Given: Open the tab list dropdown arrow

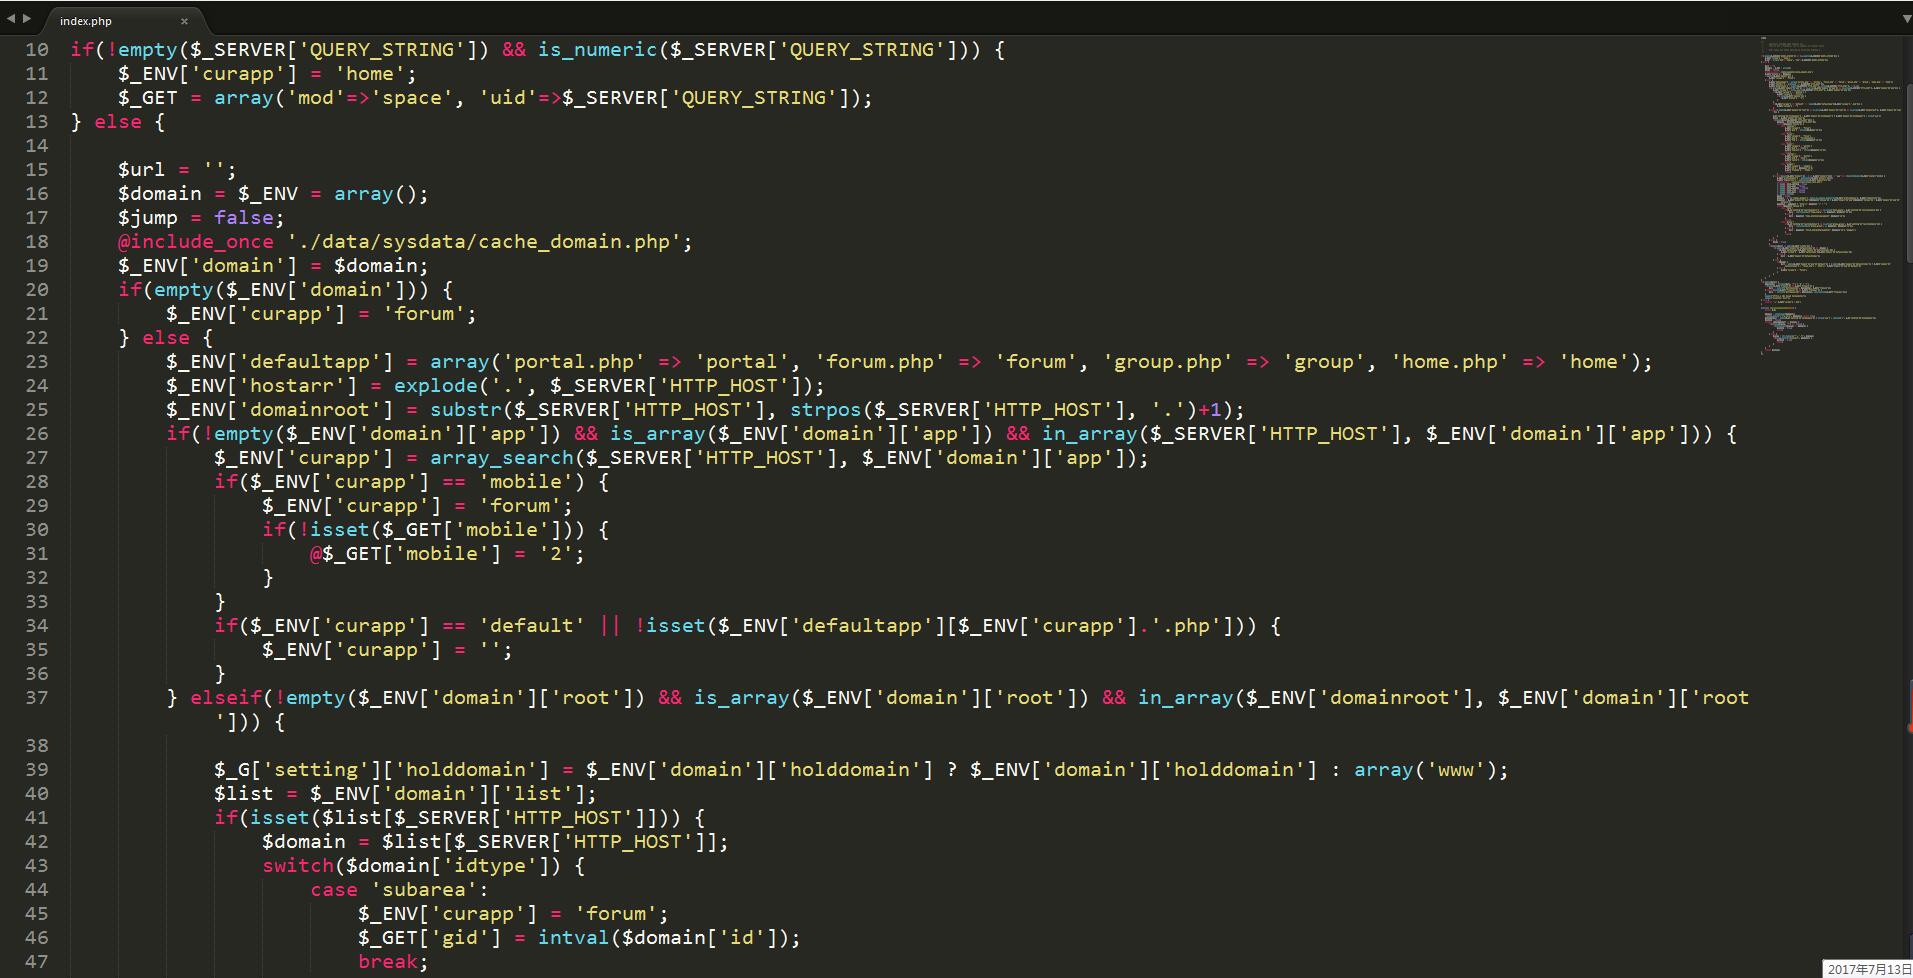Looking at the screenshot, I should click(1906, 19).
